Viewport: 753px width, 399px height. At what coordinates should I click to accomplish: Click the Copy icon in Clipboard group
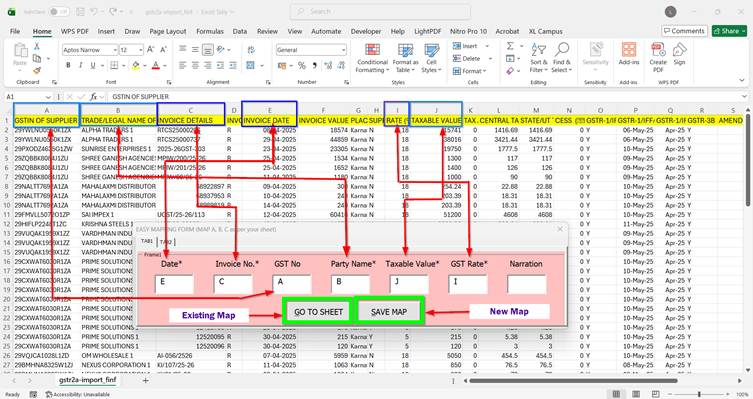point(36,58)
